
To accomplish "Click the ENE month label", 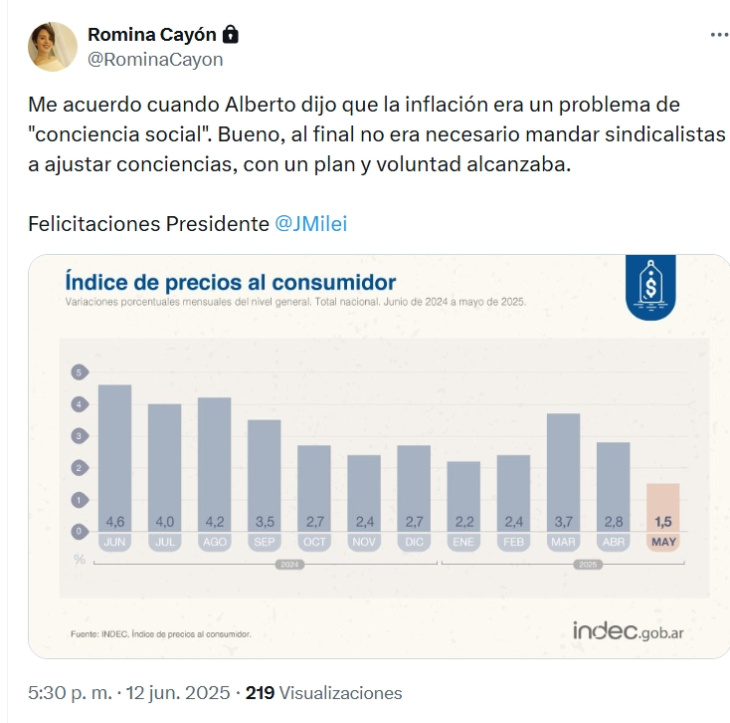I will (x=463, y=542).
